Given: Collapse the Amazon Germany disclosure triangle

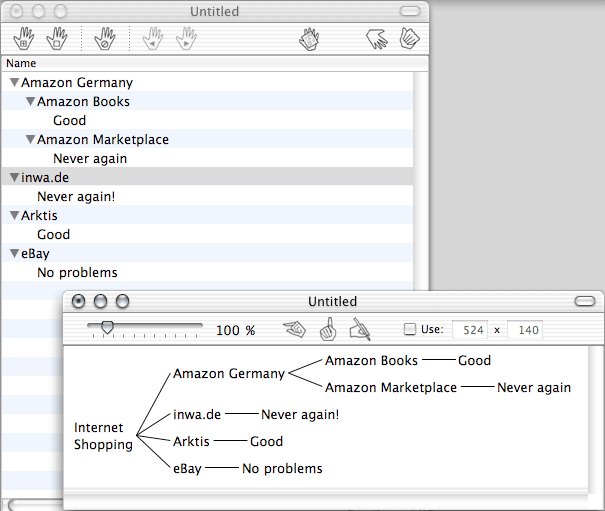Looking at the screenshot, I should [15, 82].
